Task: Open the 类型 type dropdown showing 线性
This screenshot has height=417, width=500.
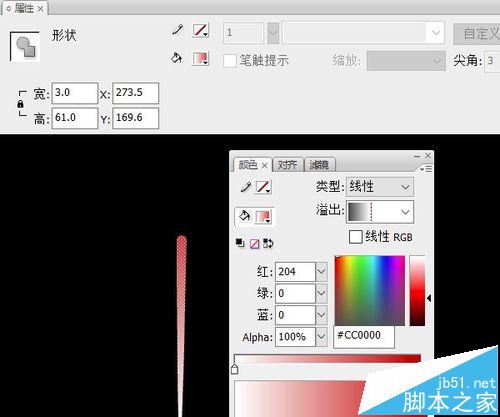Action: coord(380,187)
